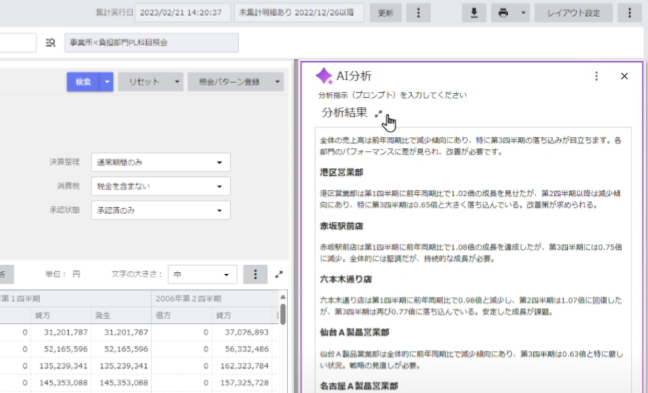Image resolution: width=648 pixels, height=393 pixels.
Task: Open the 承認状態 dropdown
Action: click(161, 210)
